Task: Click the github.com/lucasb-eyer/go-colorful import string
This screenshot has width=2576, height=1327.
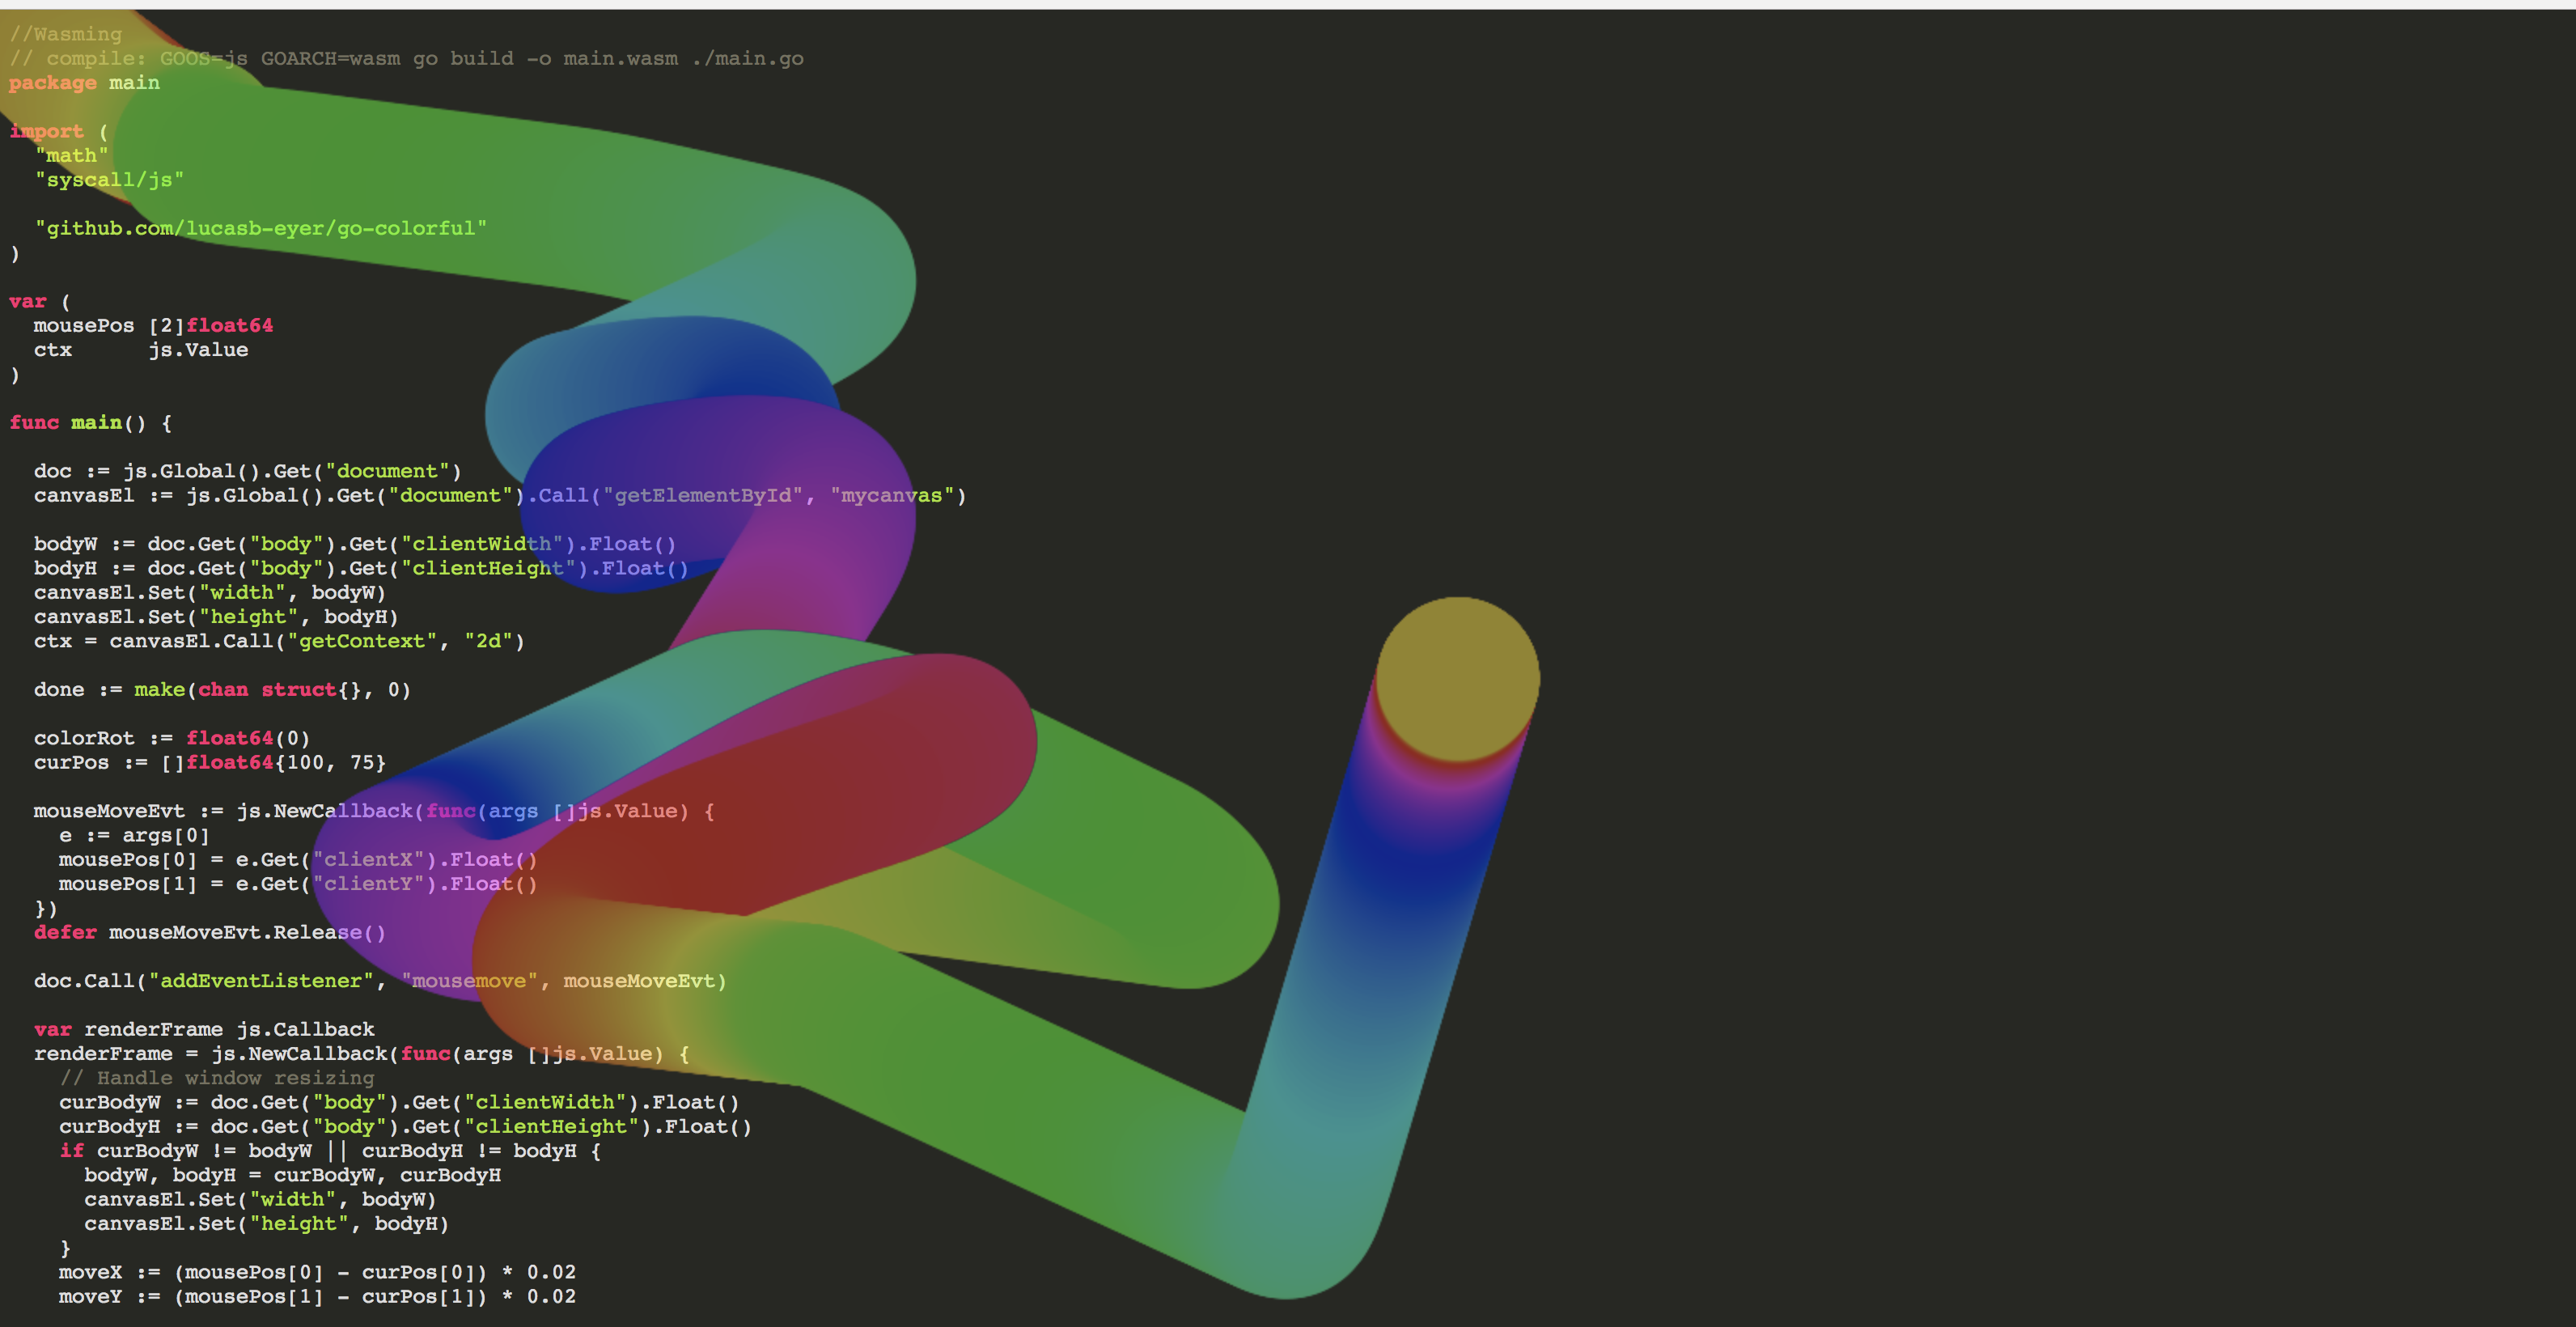Action: 260,228
